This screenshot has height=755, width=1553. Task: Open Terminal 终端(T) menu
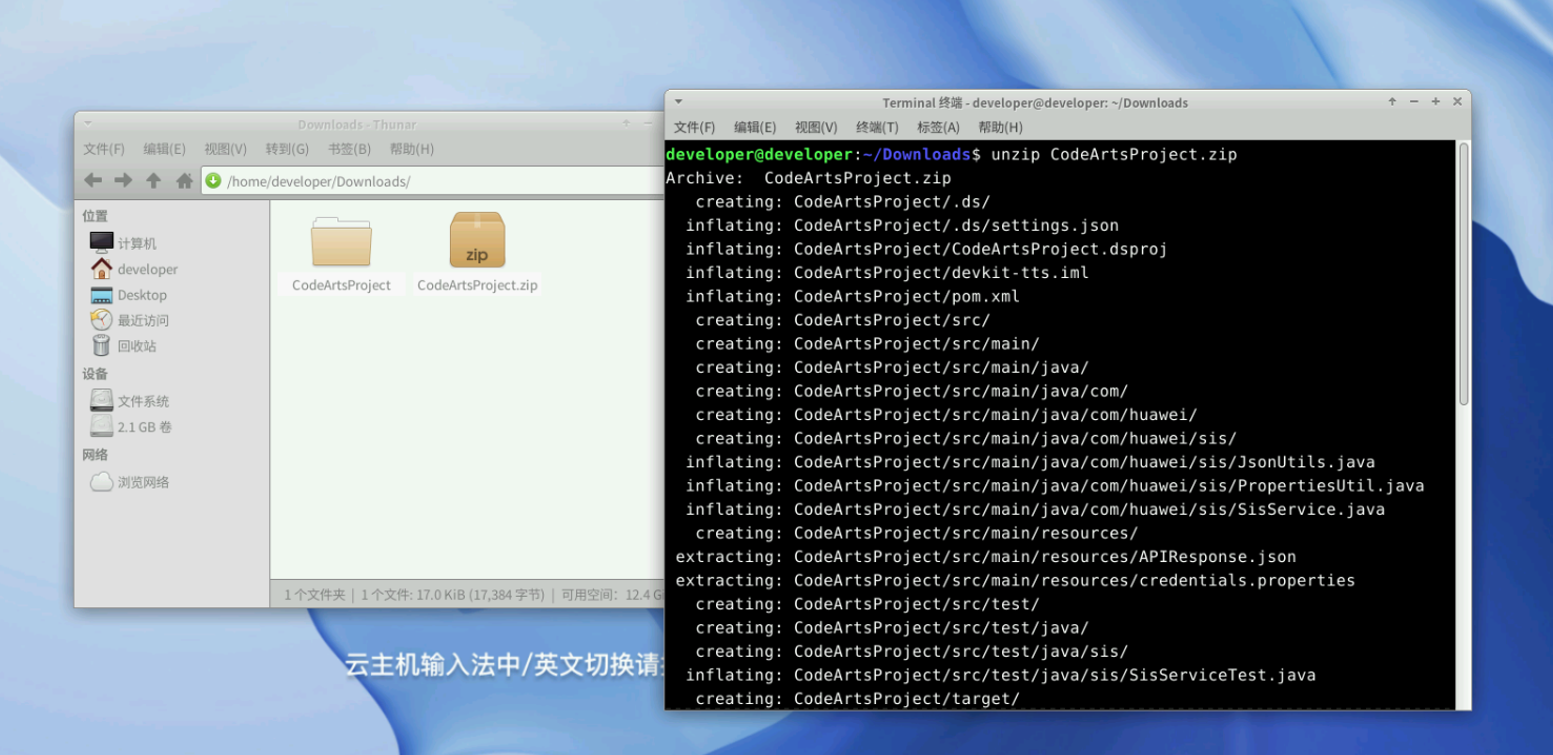click(x=877, y=127)
